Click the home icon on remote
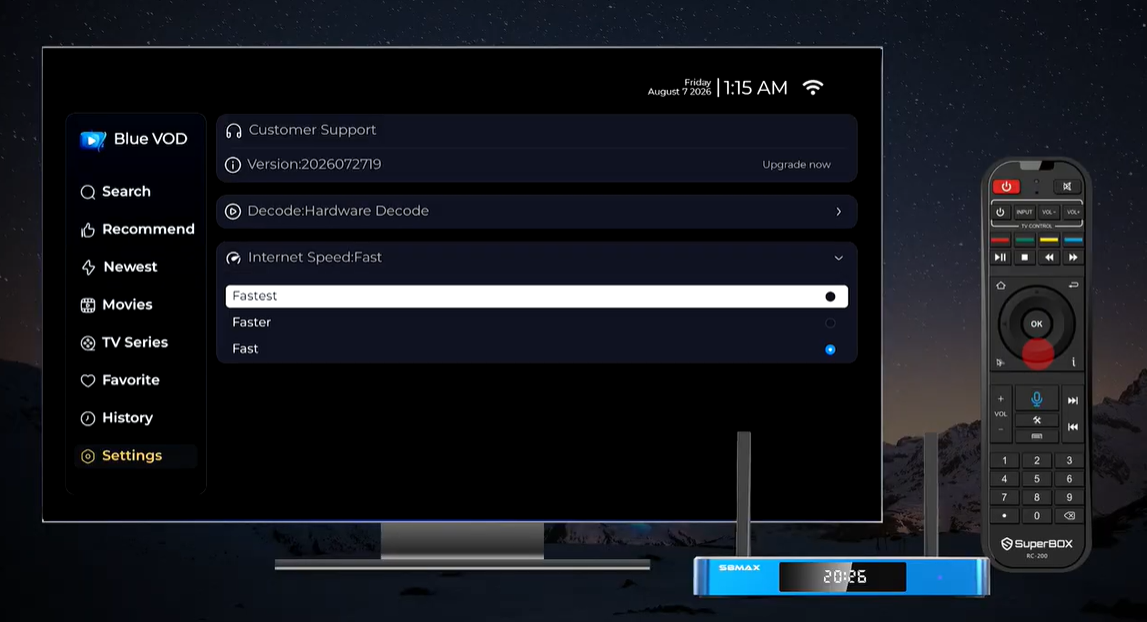The image size is (1147, 622). [x=1001, y=285]
